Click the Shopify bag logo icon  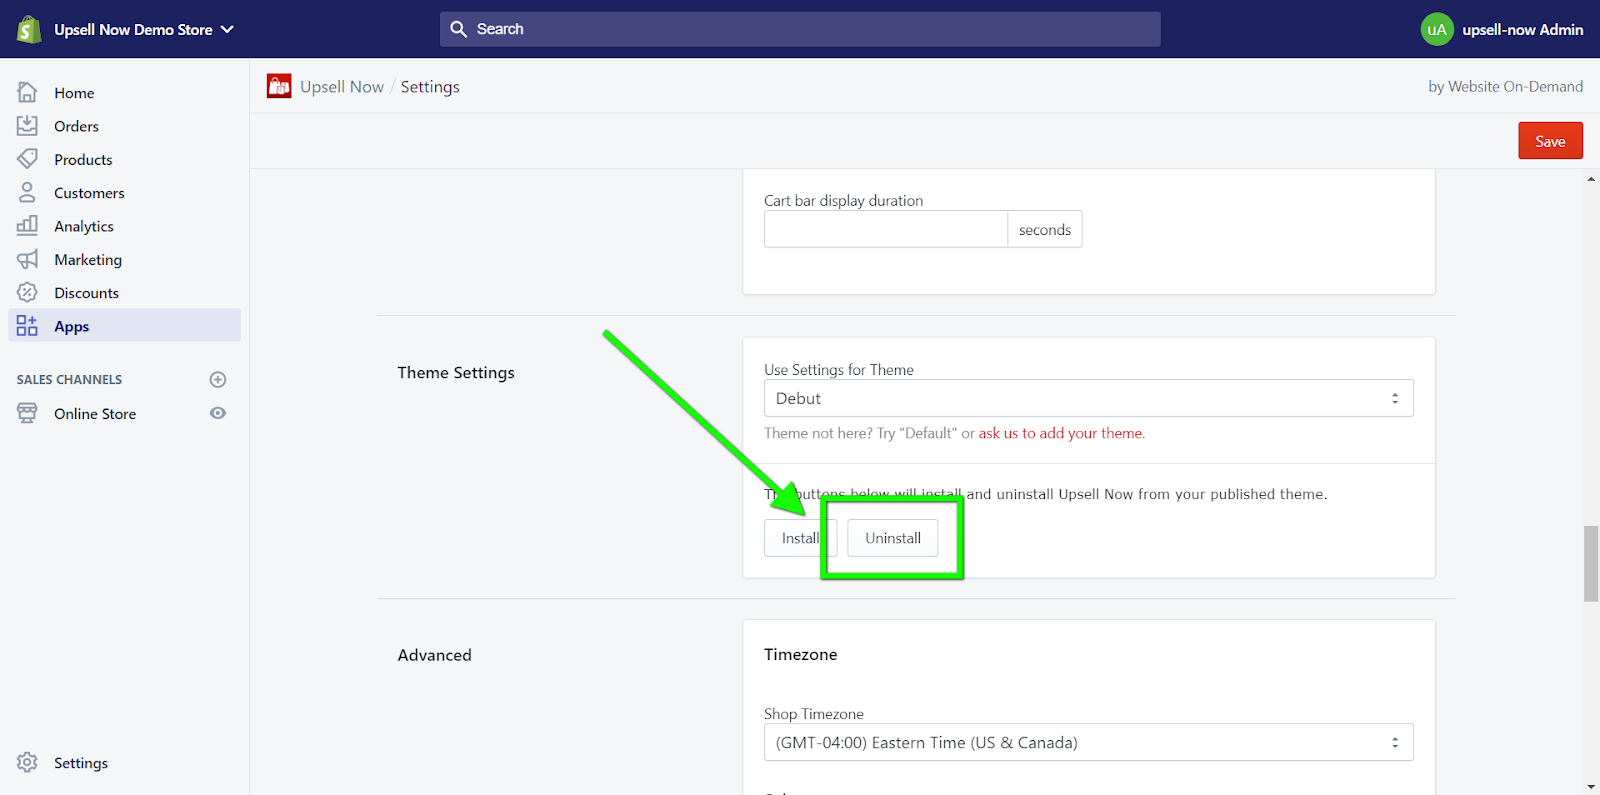[29, 29]
